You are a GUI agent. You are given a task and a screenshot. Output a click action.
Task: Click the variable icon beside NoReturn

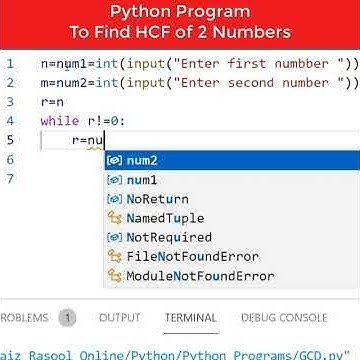click(x=114, y=199)
